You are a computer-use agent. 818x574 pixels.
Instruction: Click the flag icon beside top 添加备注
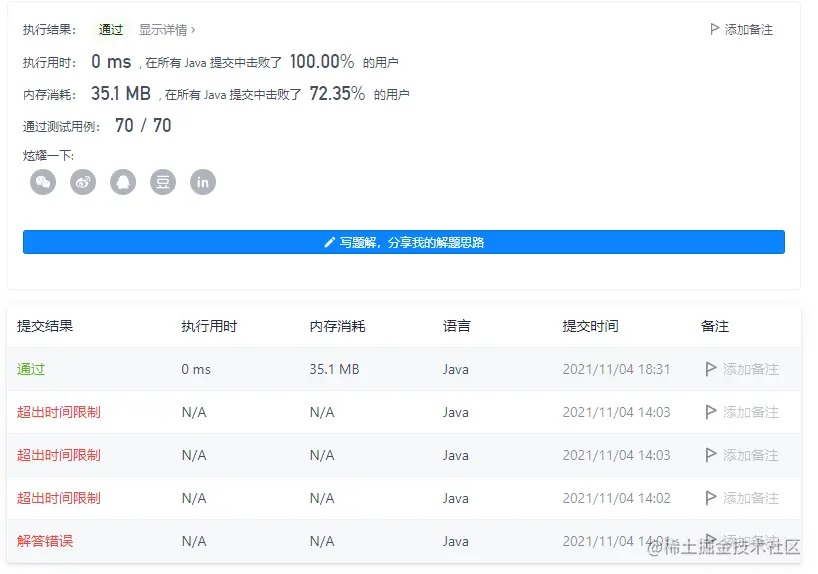point(715,29)
